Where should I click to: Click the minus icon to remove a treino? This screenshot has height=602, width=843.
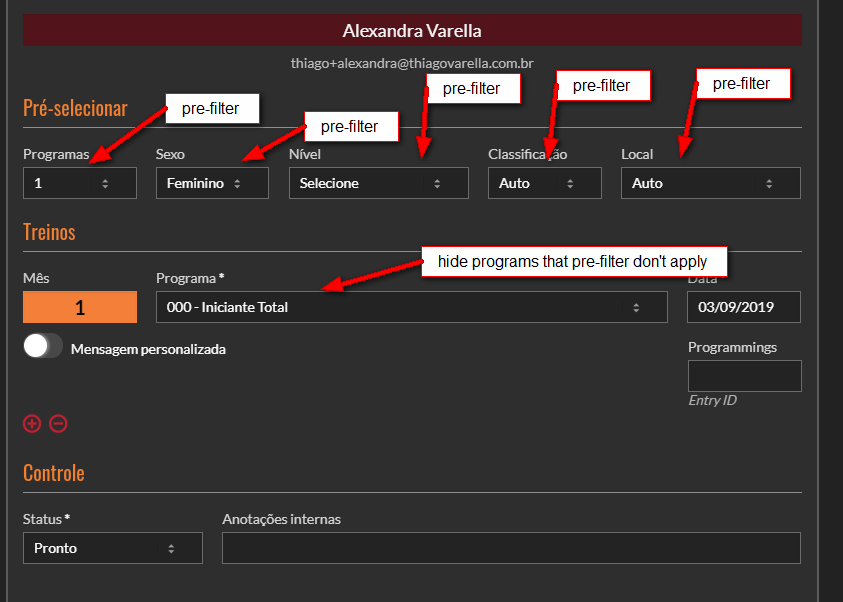[x=58, y=424]
